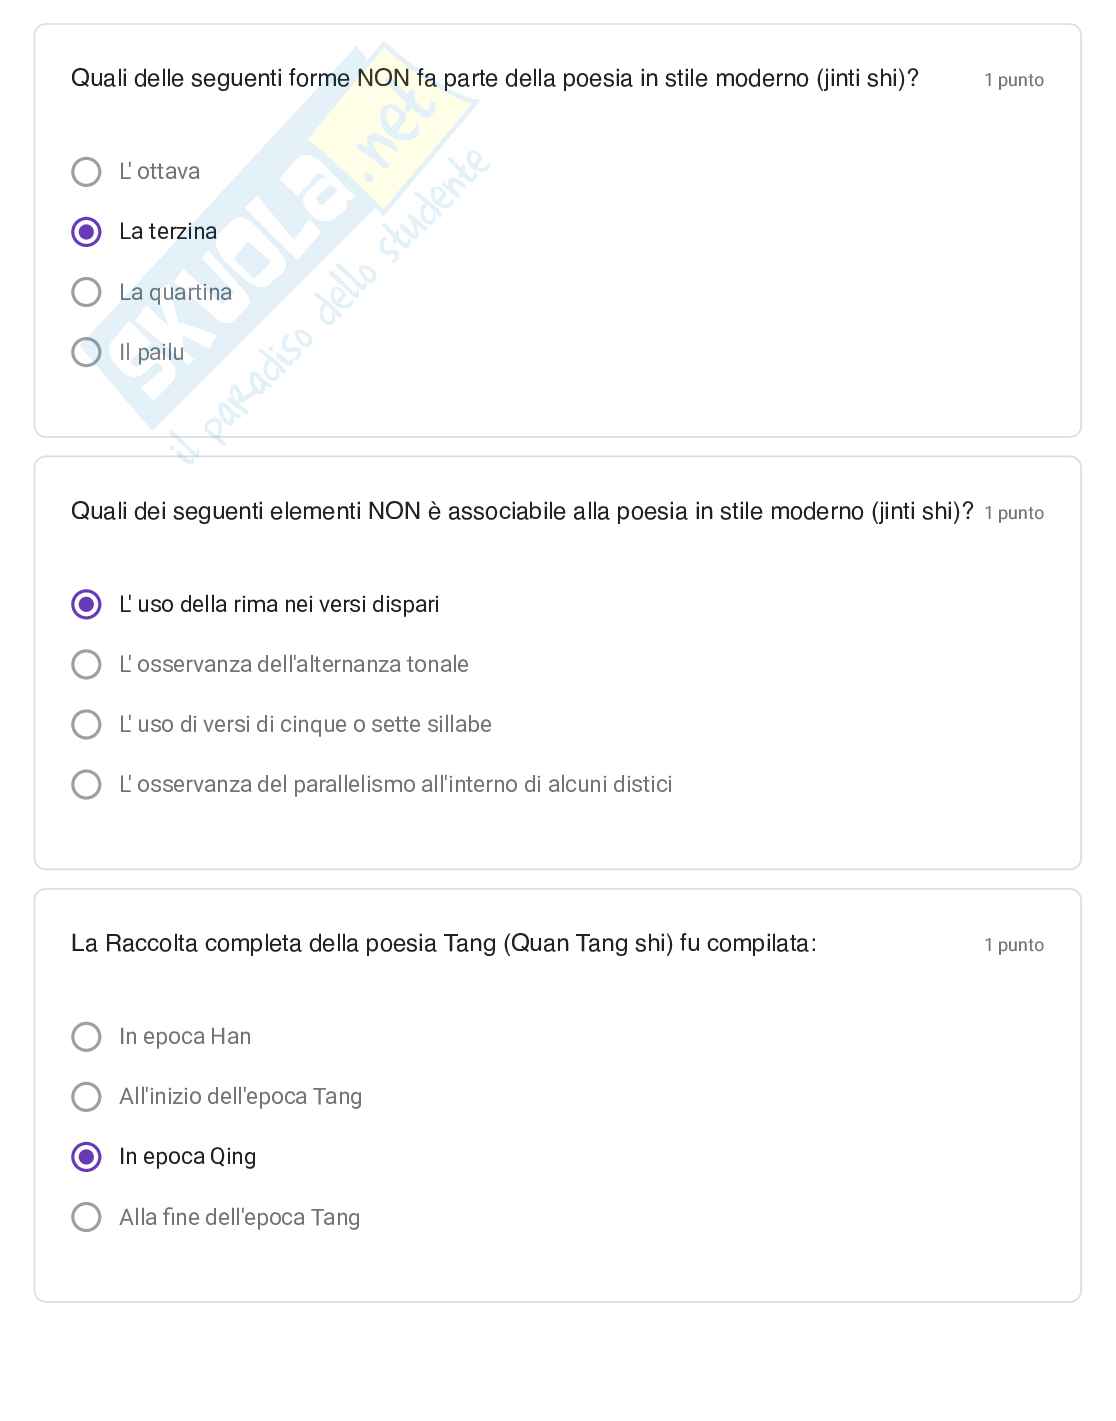Click "1 punto" label of first question
This screenshot has width=1116, height=1421.
(x=1013, y=80)
